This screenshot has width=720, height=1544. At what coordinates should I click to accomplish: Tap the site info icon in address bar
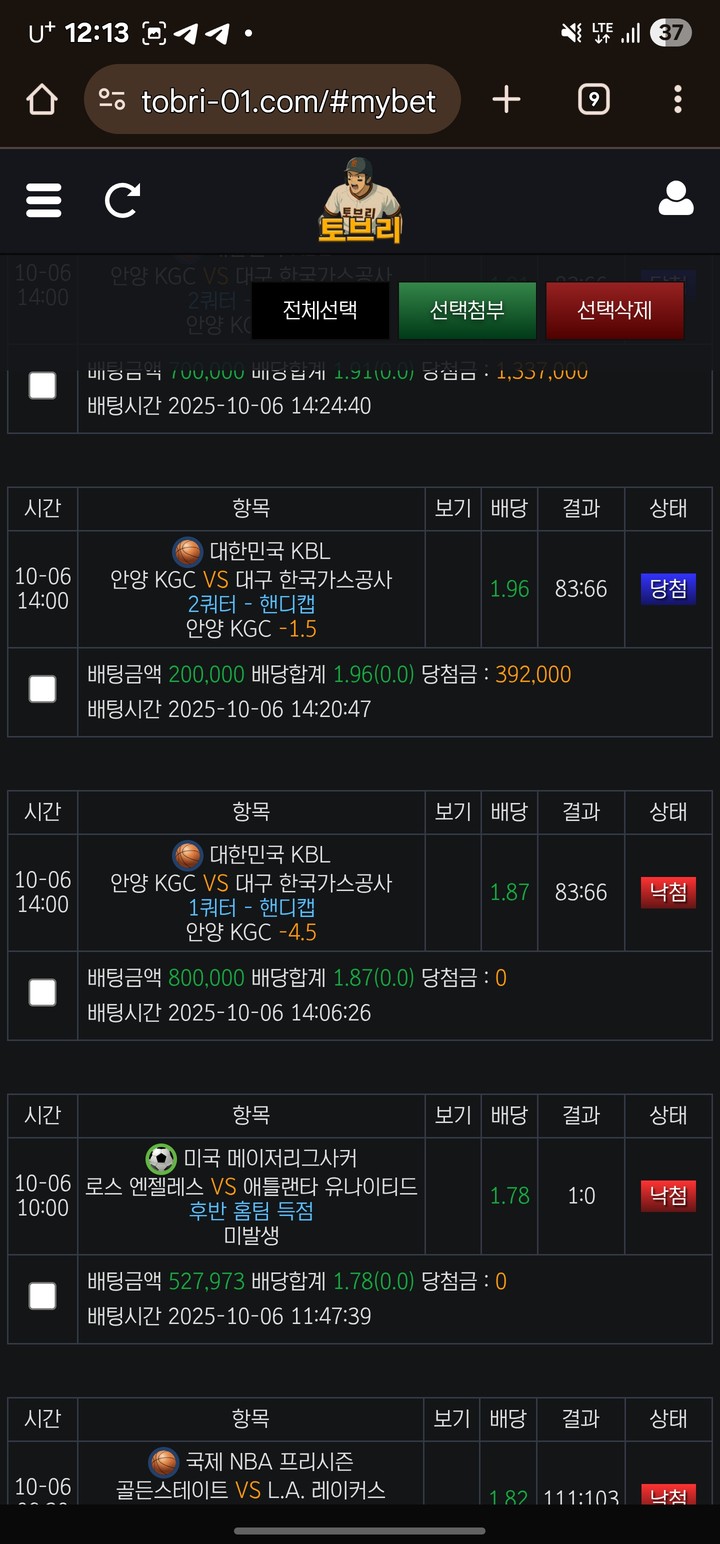point(112,99)
